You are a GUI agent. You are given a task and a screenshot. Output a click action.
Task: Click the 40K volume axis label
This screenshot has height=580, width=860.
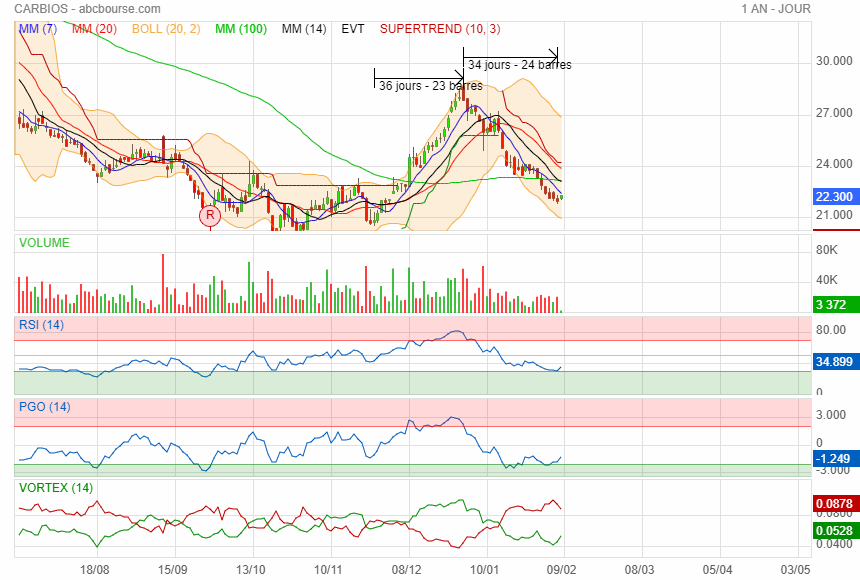tap(827, 280)
